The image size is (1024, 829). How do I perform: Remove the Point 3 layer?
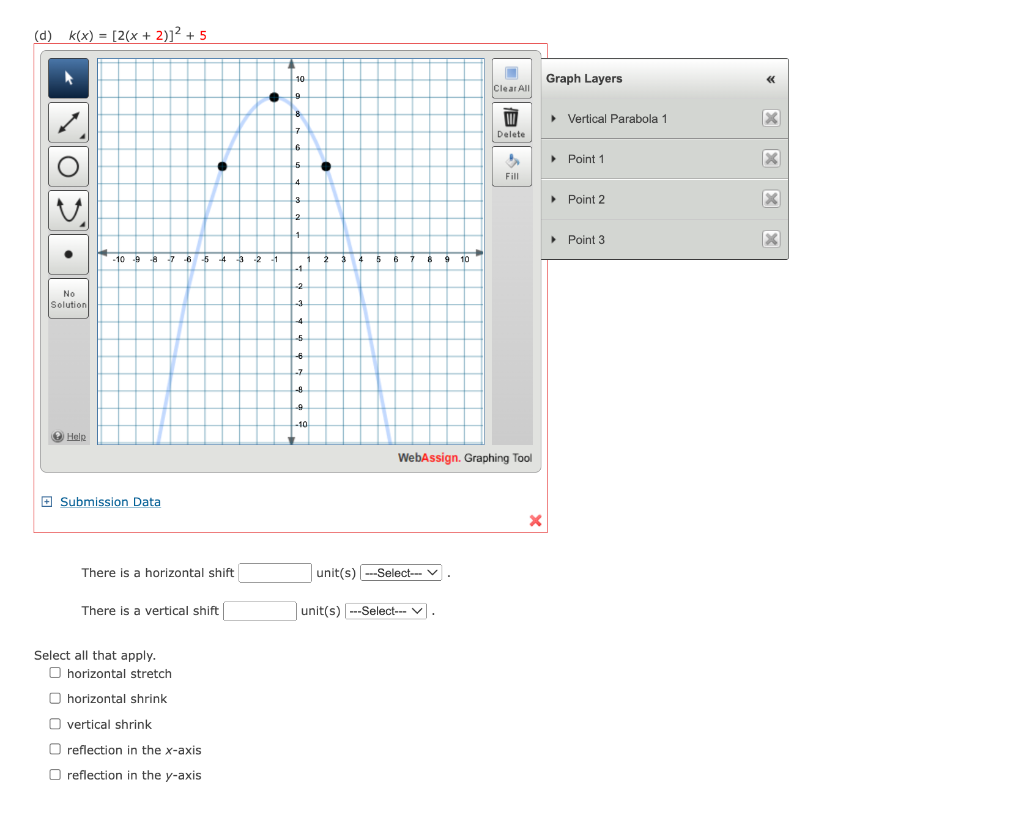pyautogui.click(x=771, y=239)
